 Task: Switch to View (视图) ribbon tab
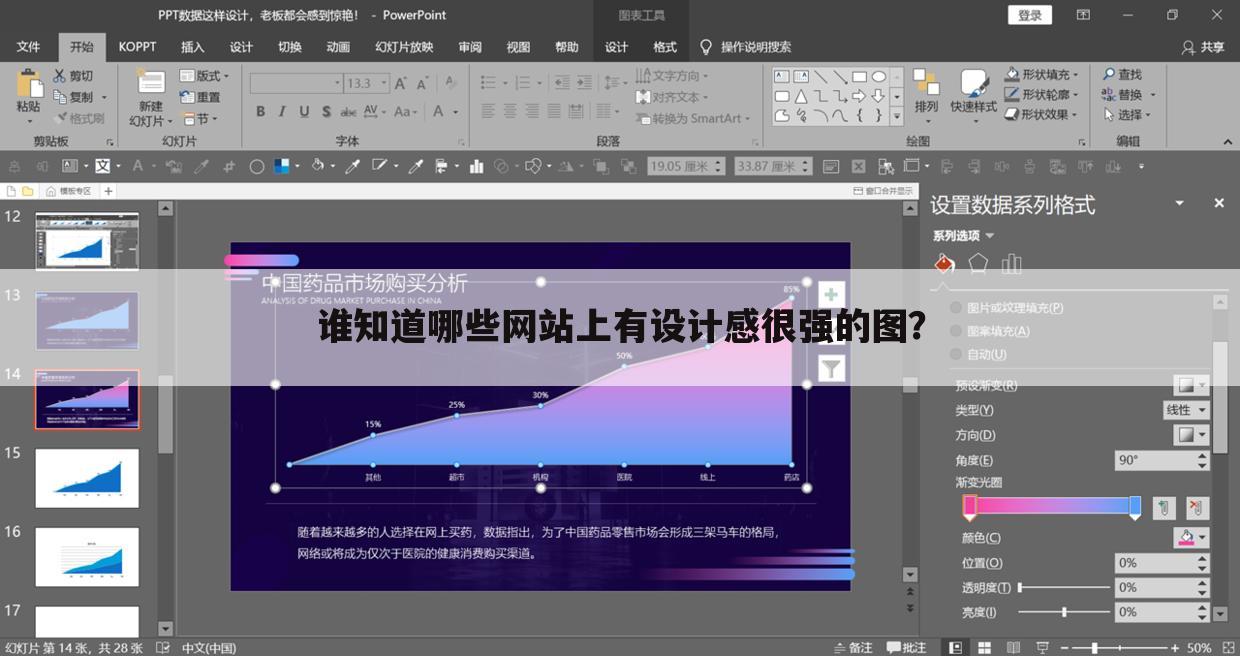[518, 47]
